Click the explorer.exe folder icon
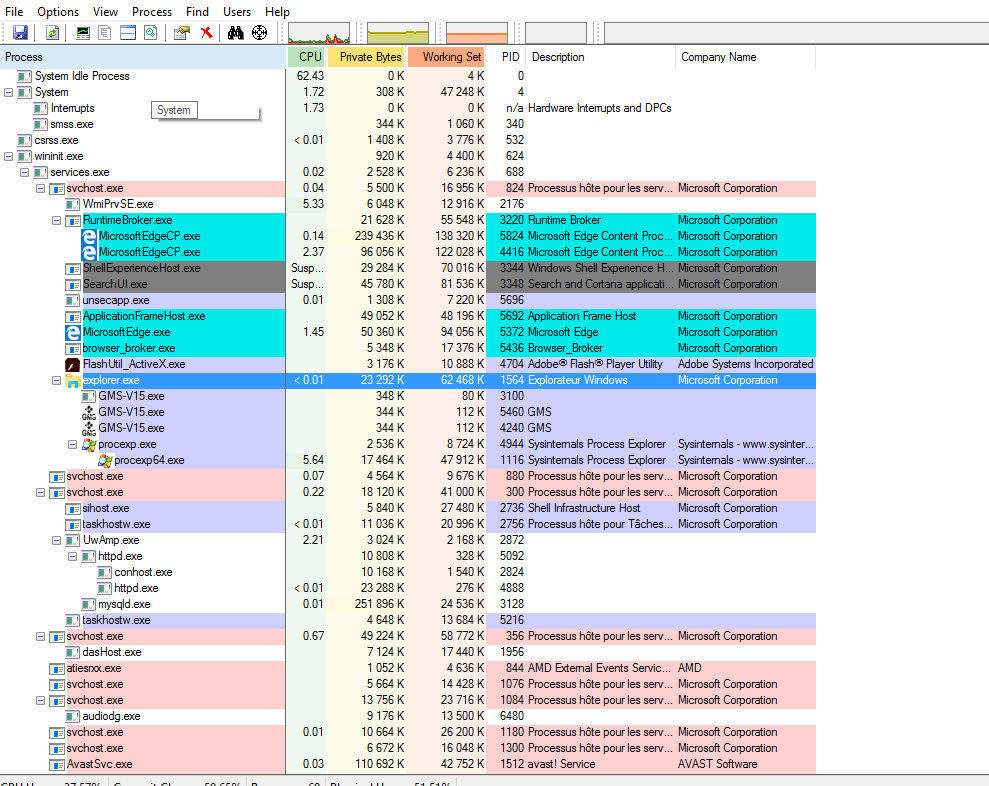Screen dimensions: 989x786 click(73, 380)
